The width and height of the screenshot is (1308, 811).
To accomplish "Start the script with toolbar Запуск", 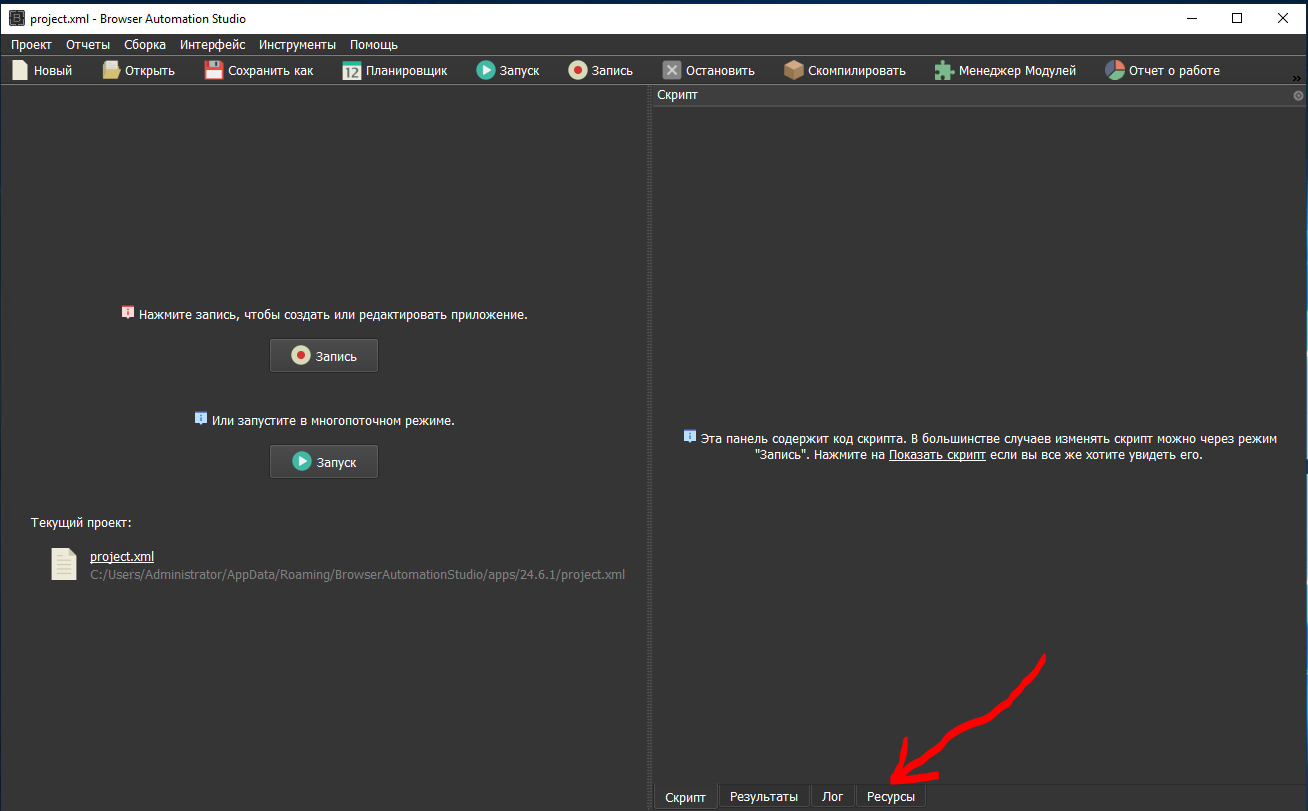I will (508, 70).
